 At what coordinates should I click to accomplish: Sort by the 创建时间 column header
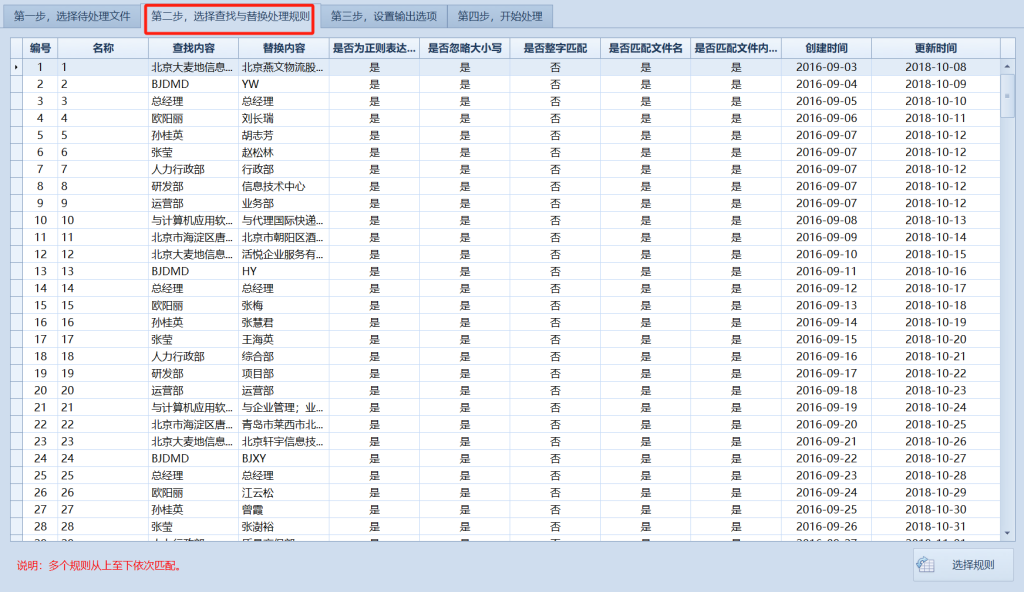pos(826,48)
